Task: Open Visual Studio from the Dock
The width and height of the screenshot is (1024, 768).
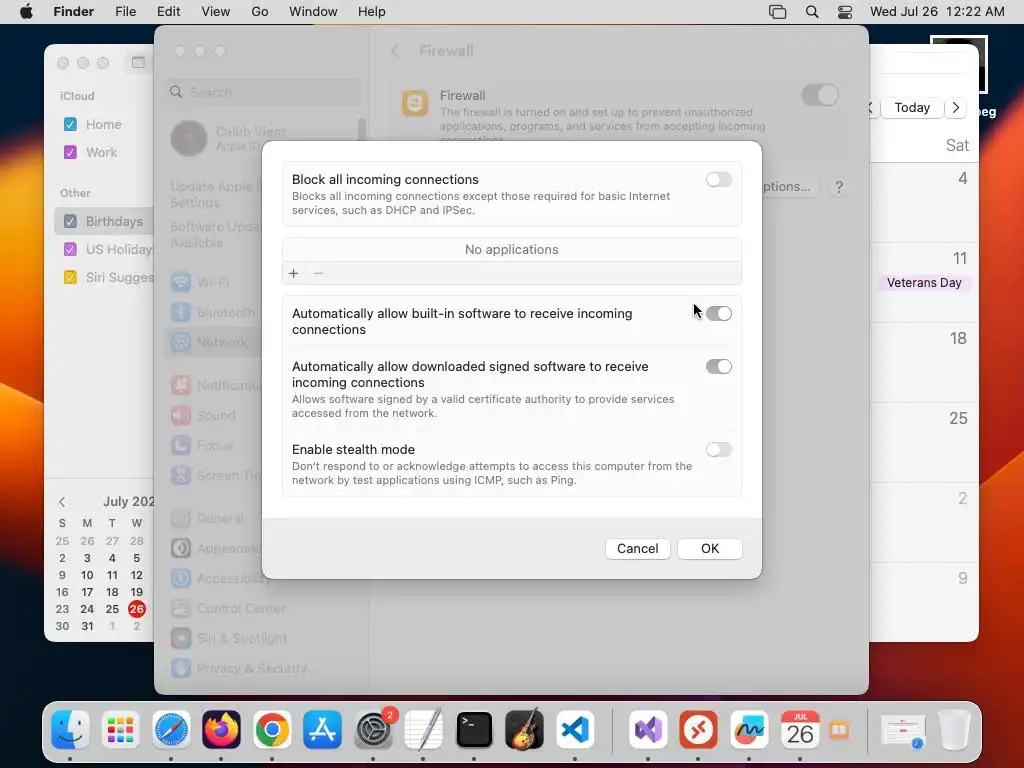Action: (648, 729)
